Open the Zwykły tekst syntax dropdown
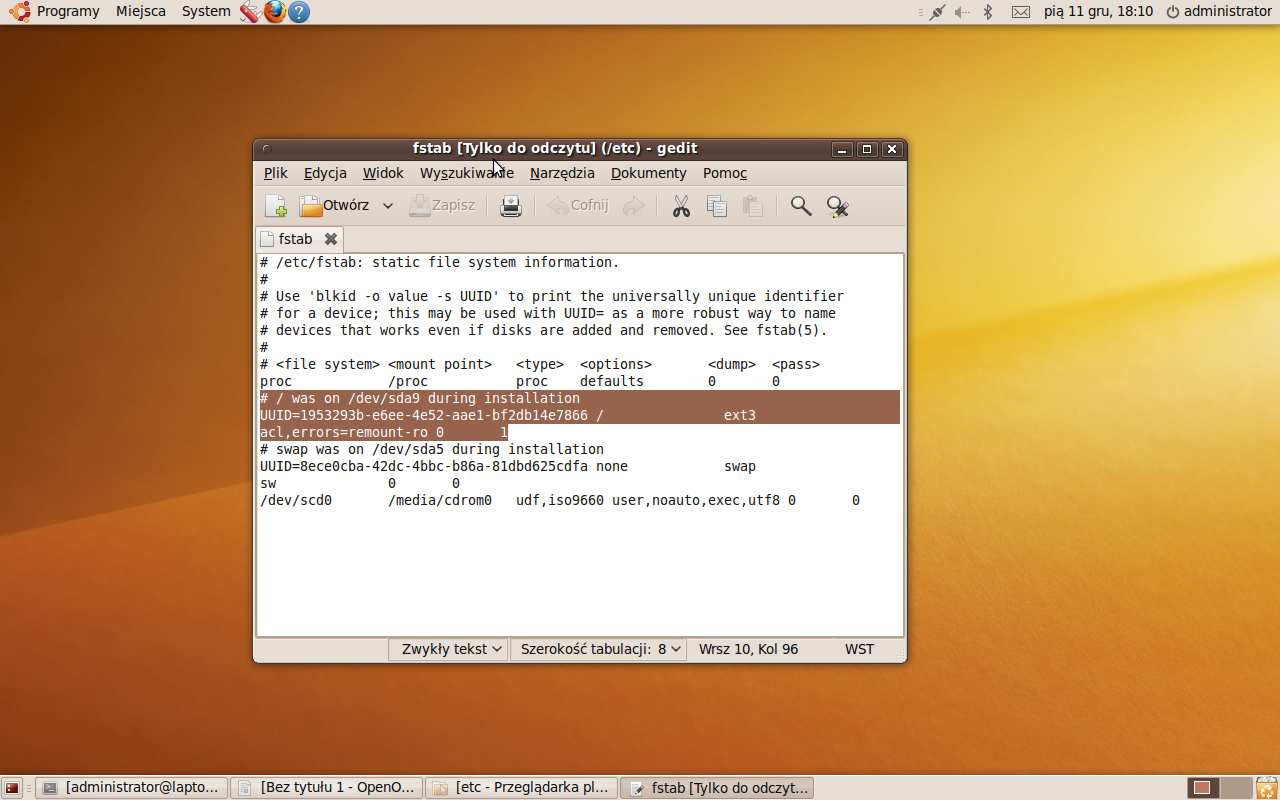Screen dimensions: 1280x800 tap(448, 649)
